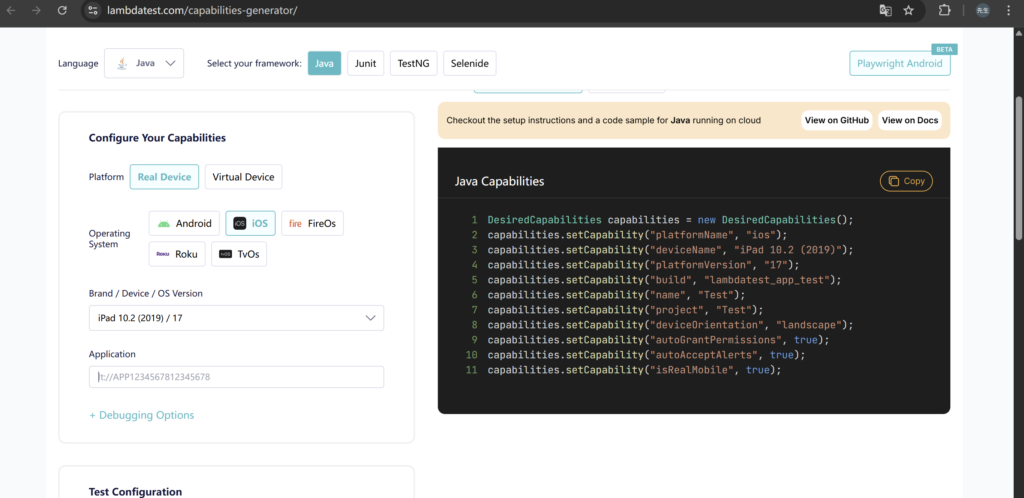
Task: Click code line with "platformVersion", "17"
Action: [643, 265]
